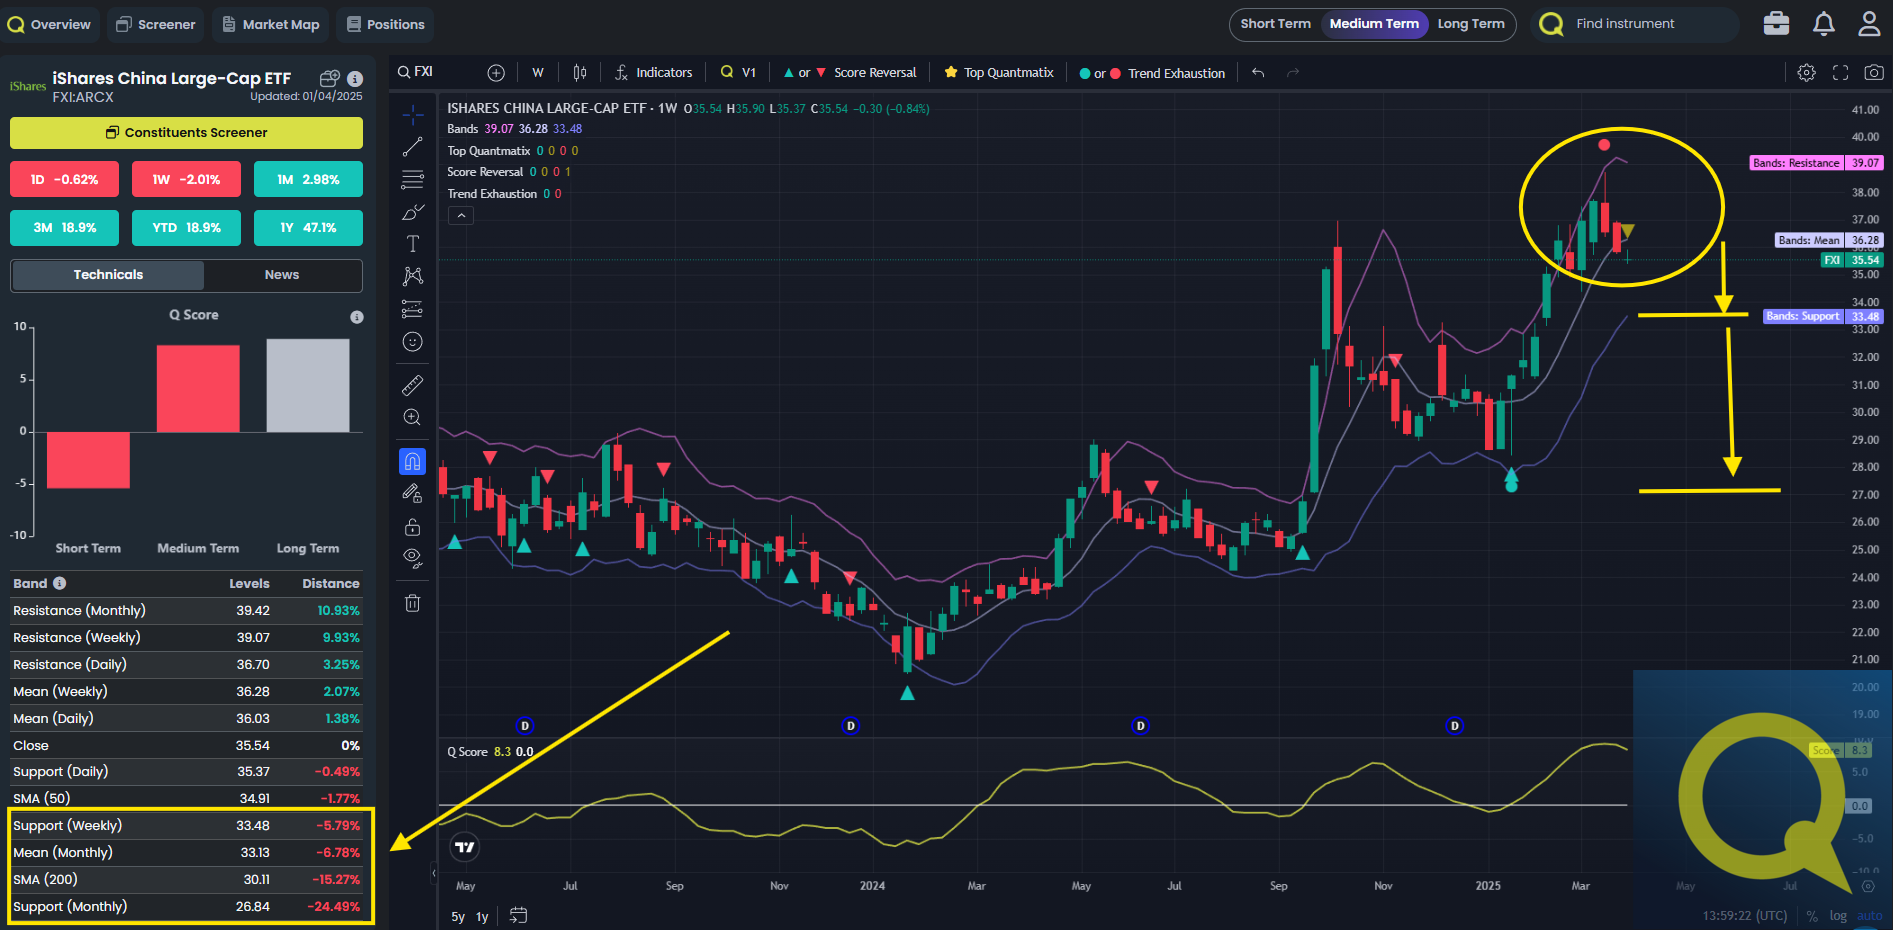The height and width of the screenshot is (930, 1893).
Task: Select the brush drawing tool
Action: click(412, 212)
